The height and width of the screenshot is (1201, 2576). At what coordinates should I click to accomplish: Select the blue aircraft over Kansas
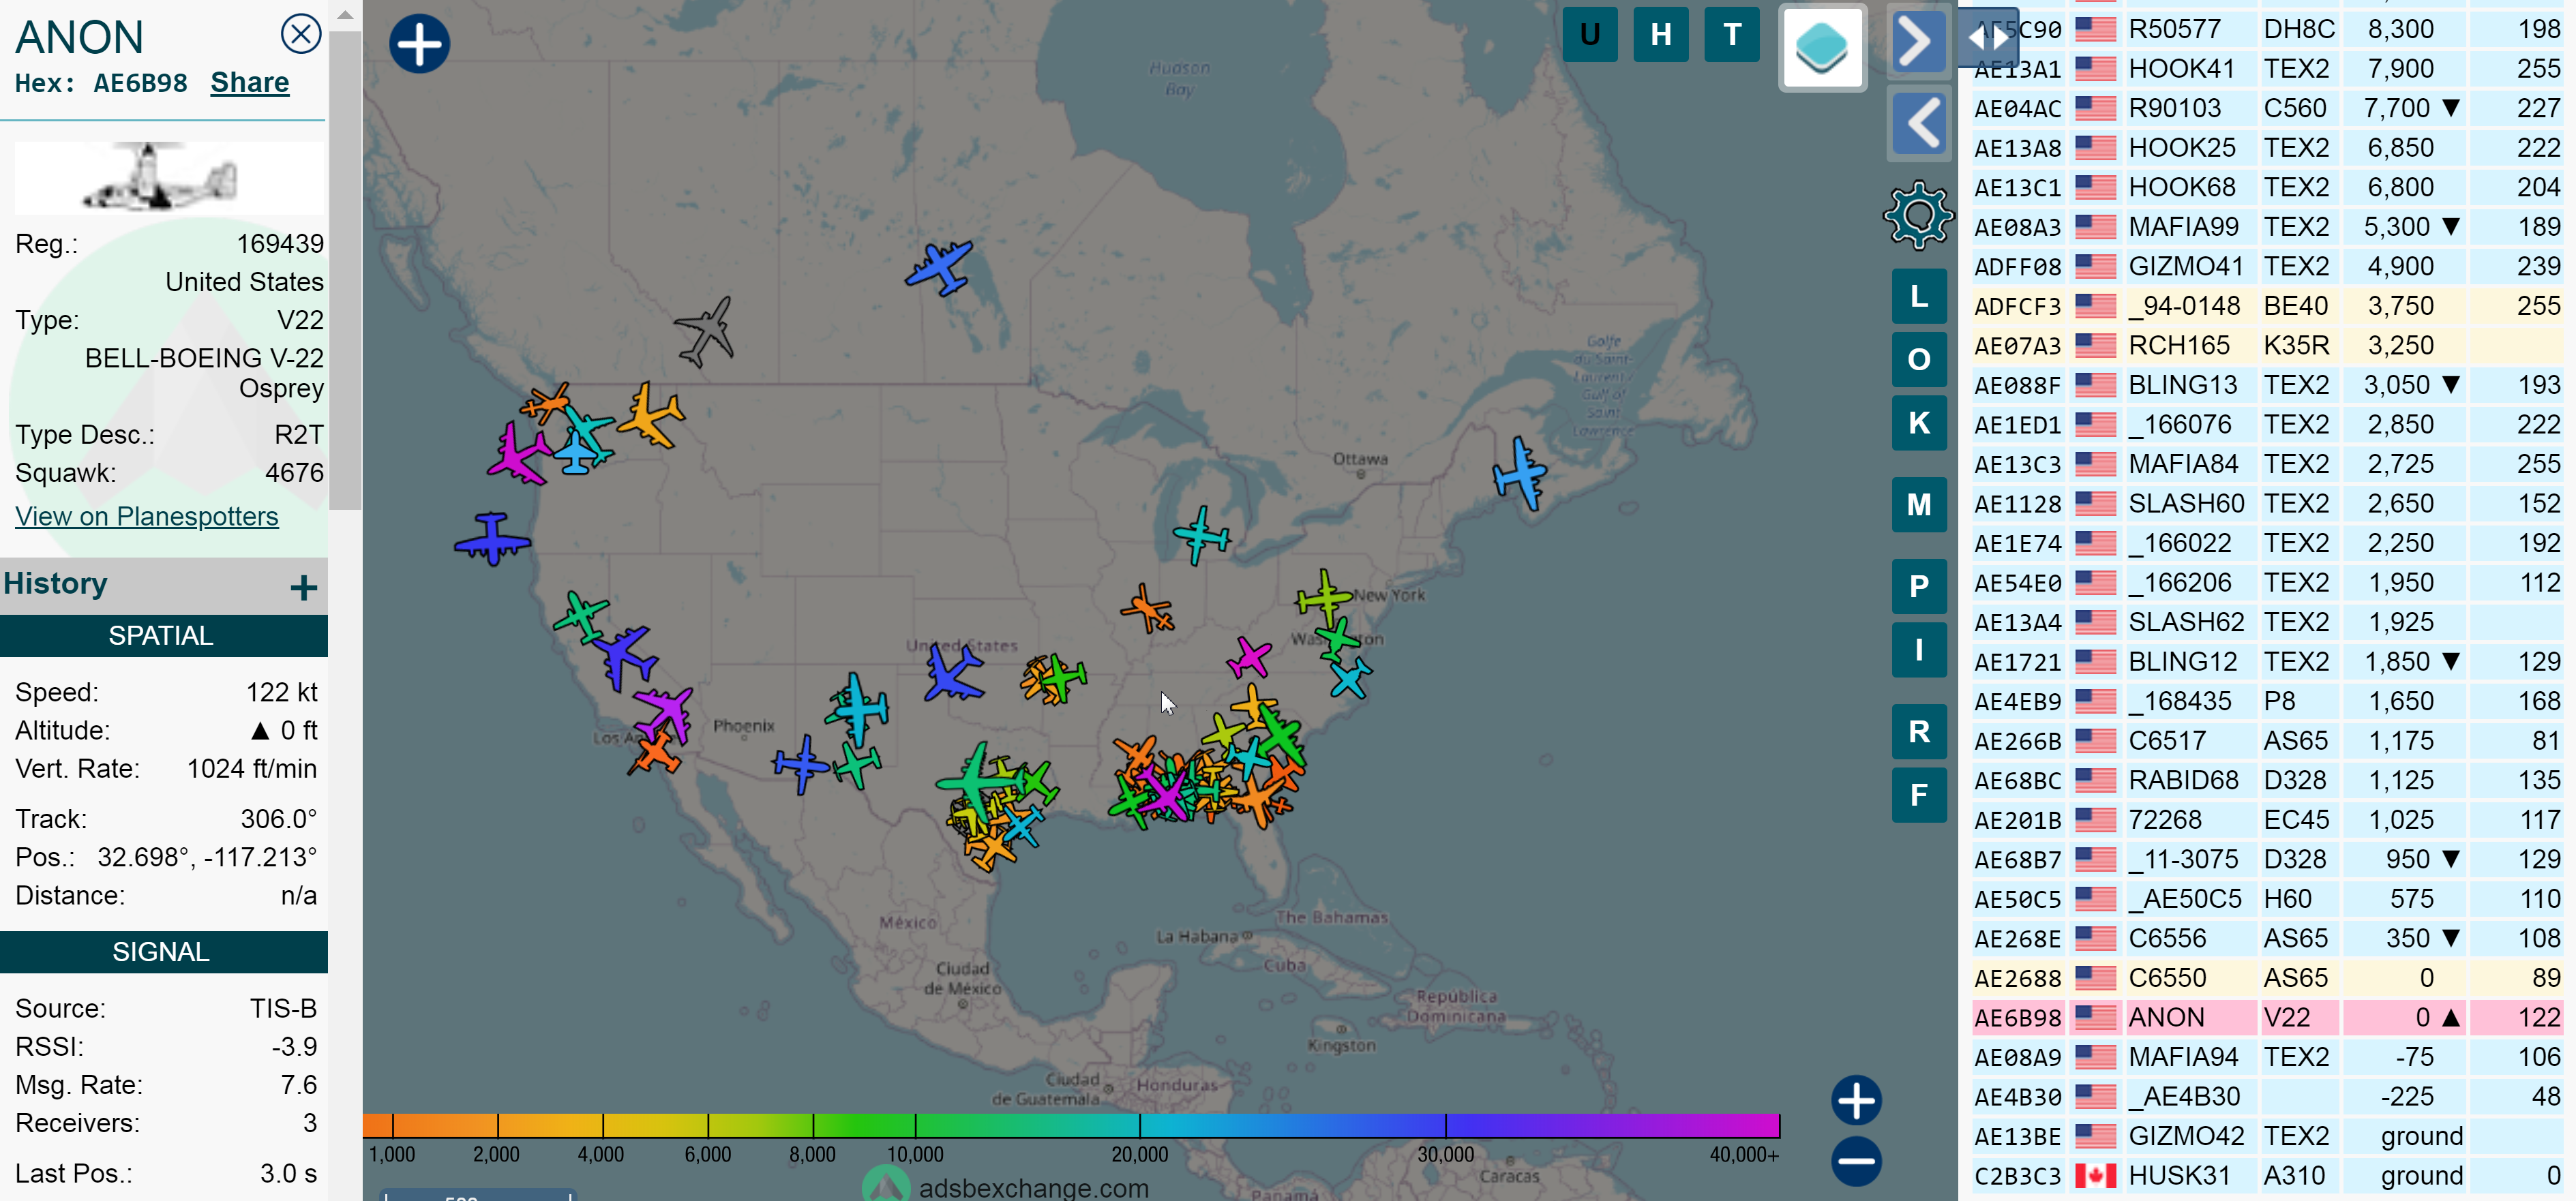tap(952, 673)
